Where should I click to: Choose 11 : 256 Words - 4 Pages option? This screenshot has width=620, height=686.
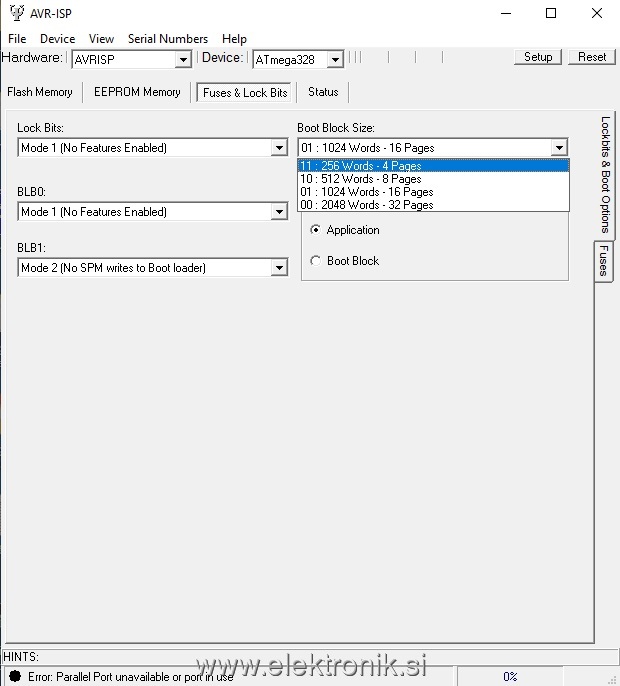433,166
